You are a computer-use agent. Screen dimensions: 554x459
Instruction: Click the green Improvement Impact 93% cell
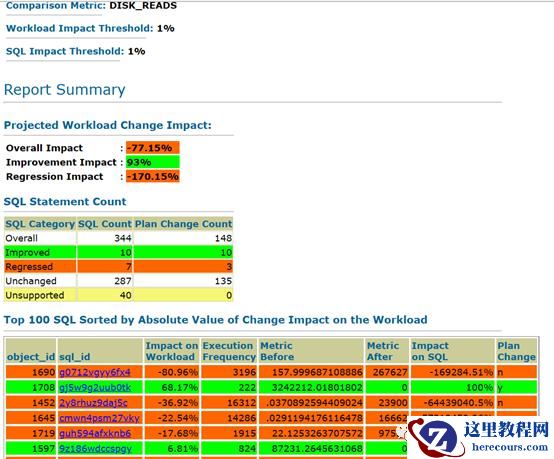(153, 162)
